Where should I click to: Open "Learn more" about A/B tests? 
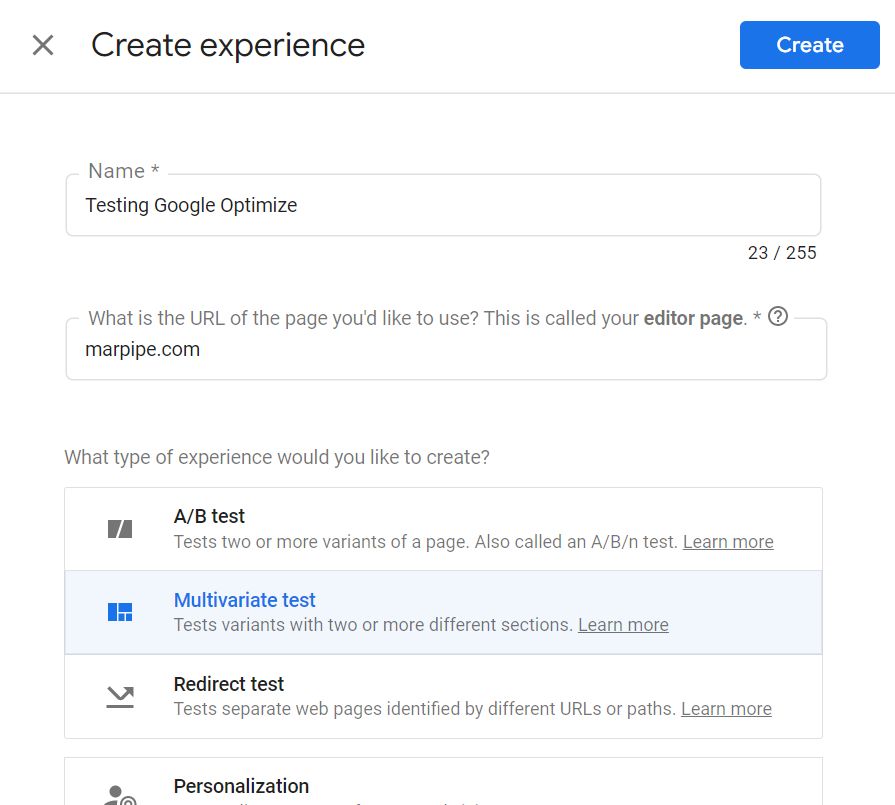click(x=728, y=541)
